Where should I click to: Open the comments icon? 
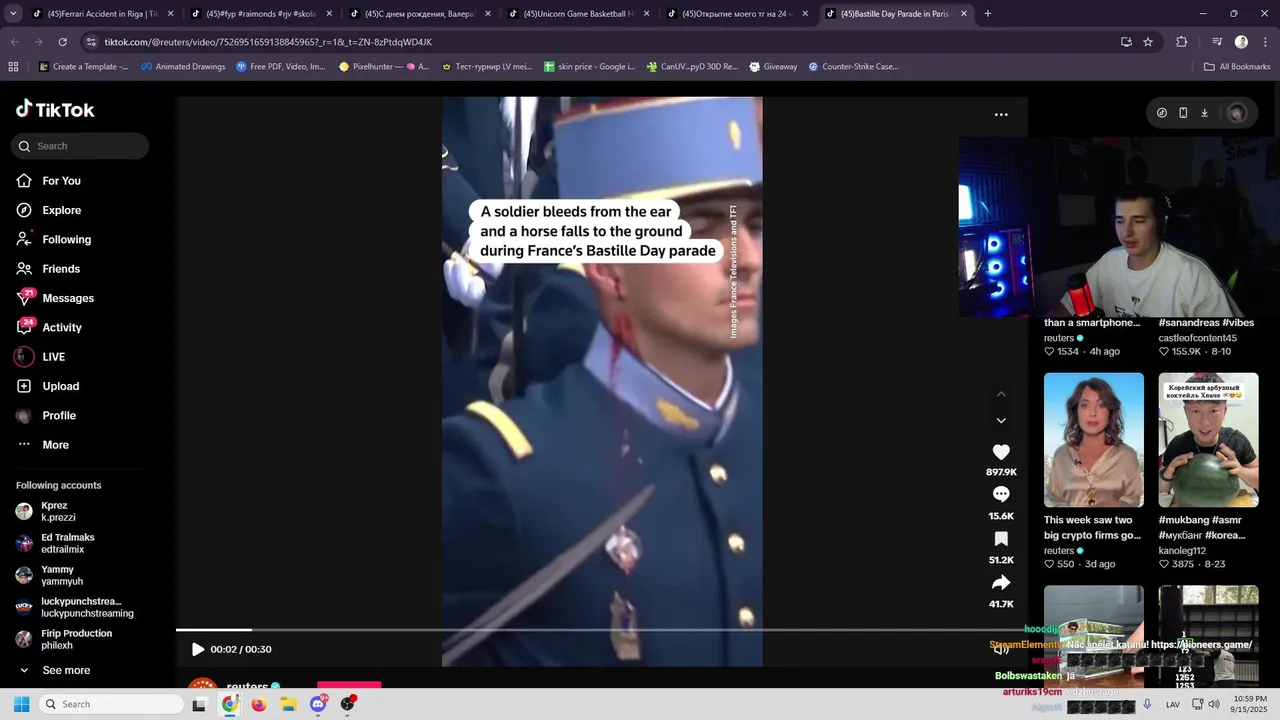tap(1001, 495)
